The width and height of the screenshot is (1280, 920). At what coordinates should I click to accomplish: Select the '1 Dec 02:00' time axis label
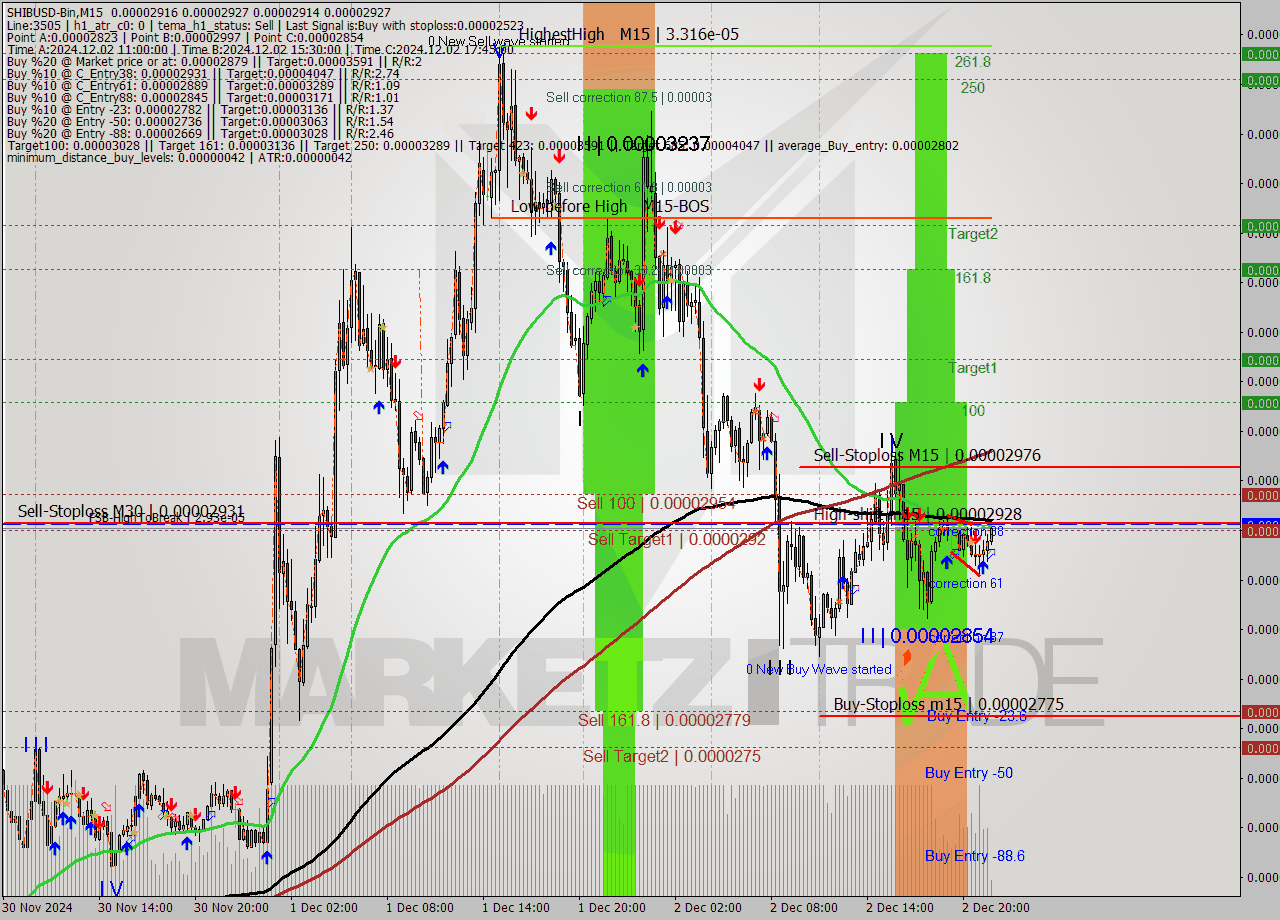pyautogui.click(x=324, y=908)
